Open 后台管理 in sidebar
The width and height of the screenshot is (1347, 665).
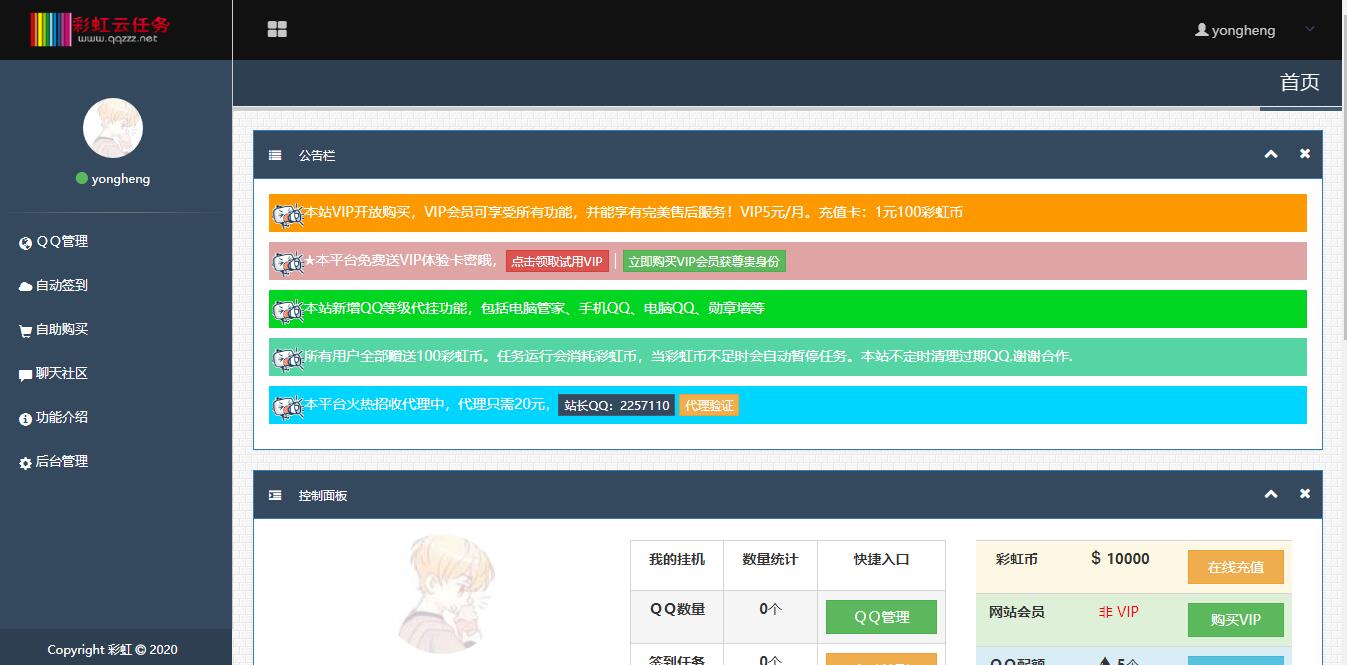[x=61, y=462]
